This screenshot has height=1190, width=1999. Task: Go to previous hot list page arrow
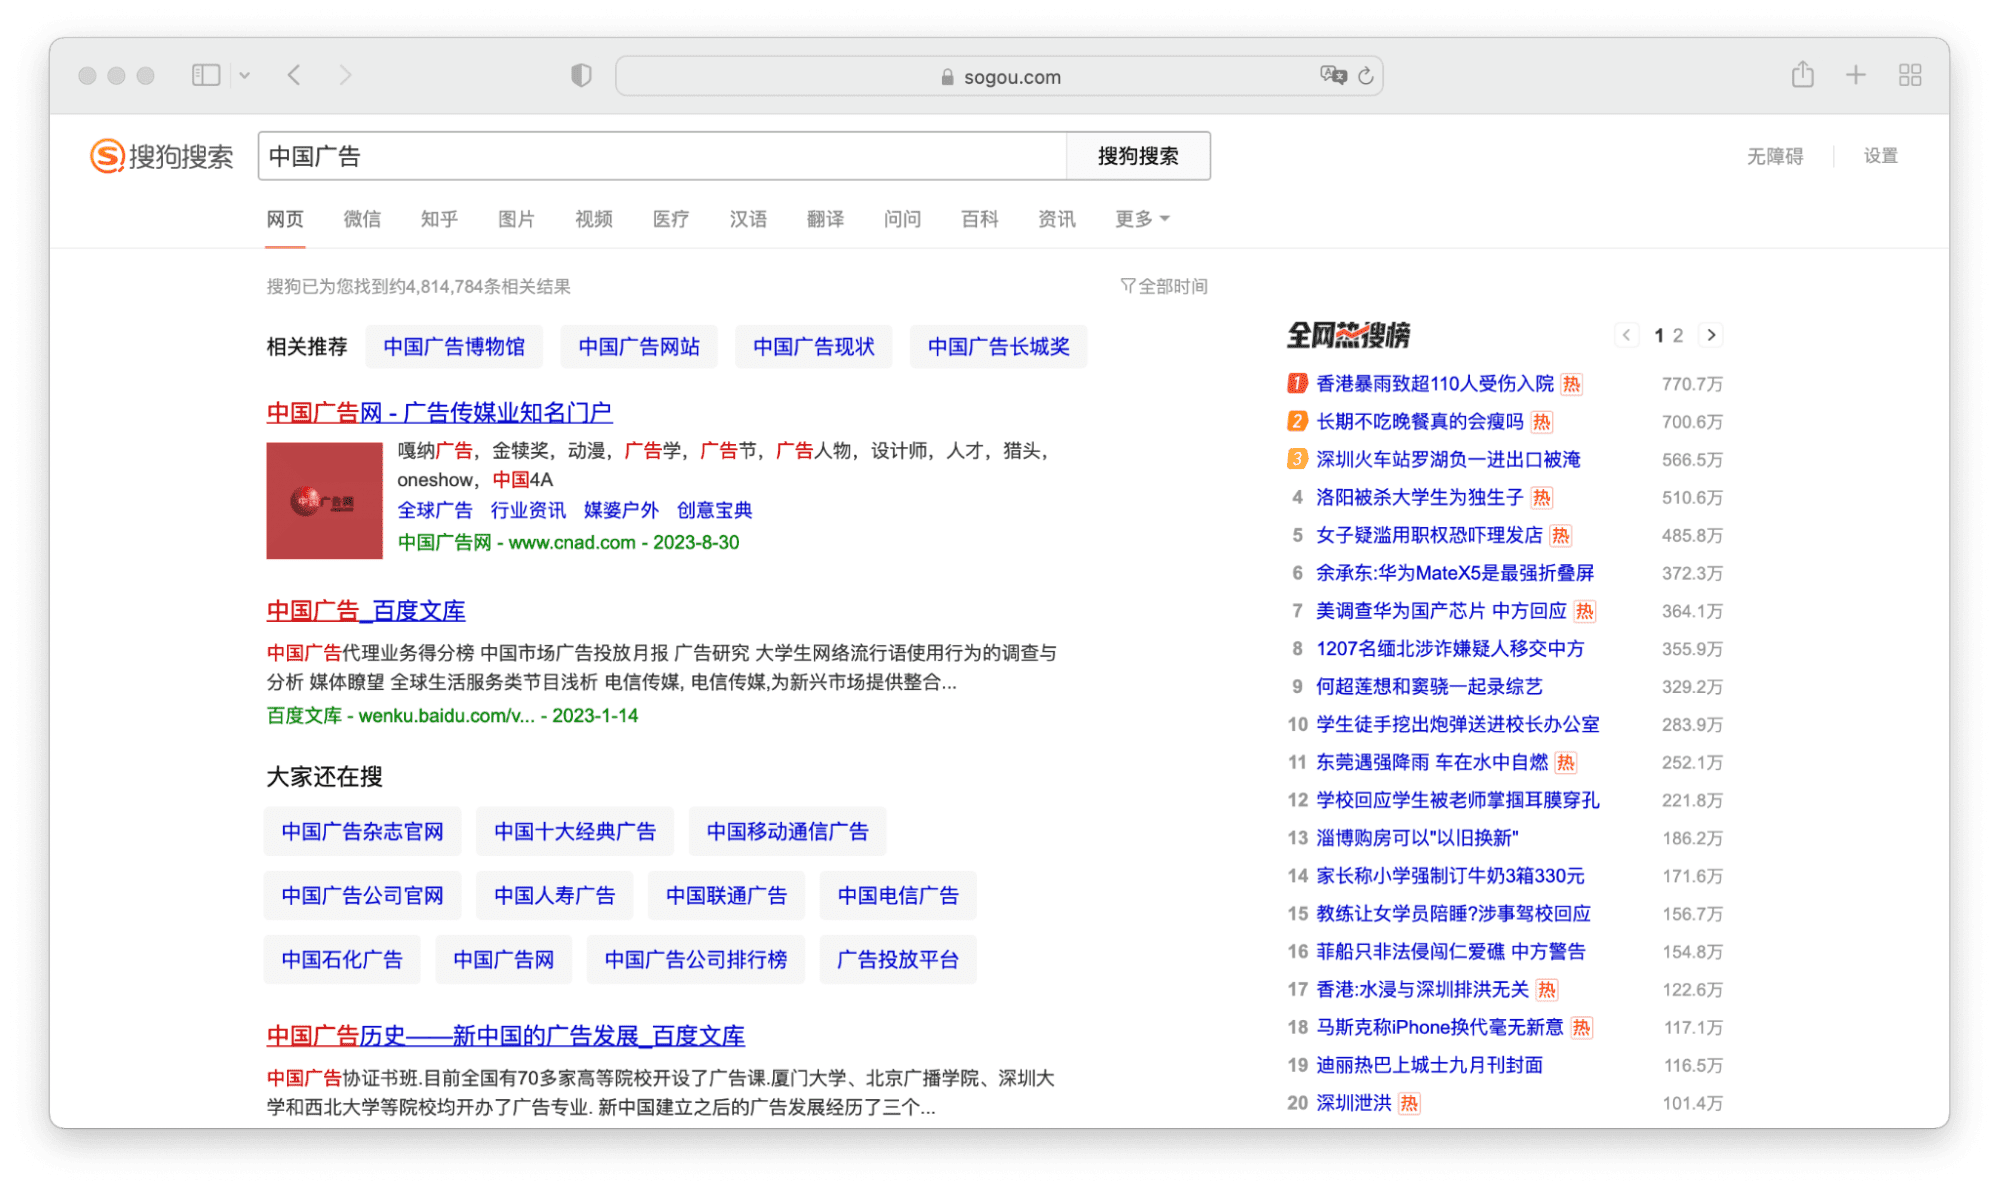[1627, 335]
